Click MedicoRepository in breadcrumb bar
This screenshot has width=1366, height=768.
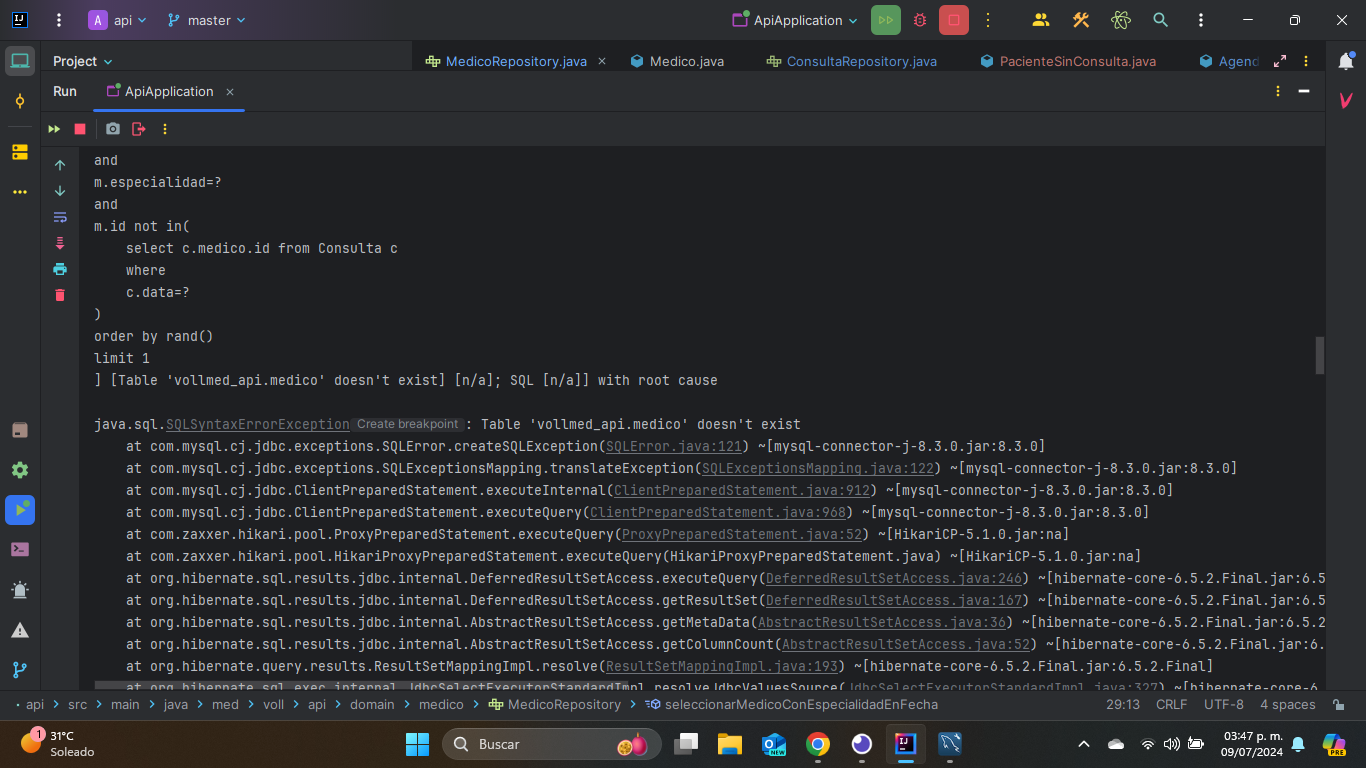(555, 704)
